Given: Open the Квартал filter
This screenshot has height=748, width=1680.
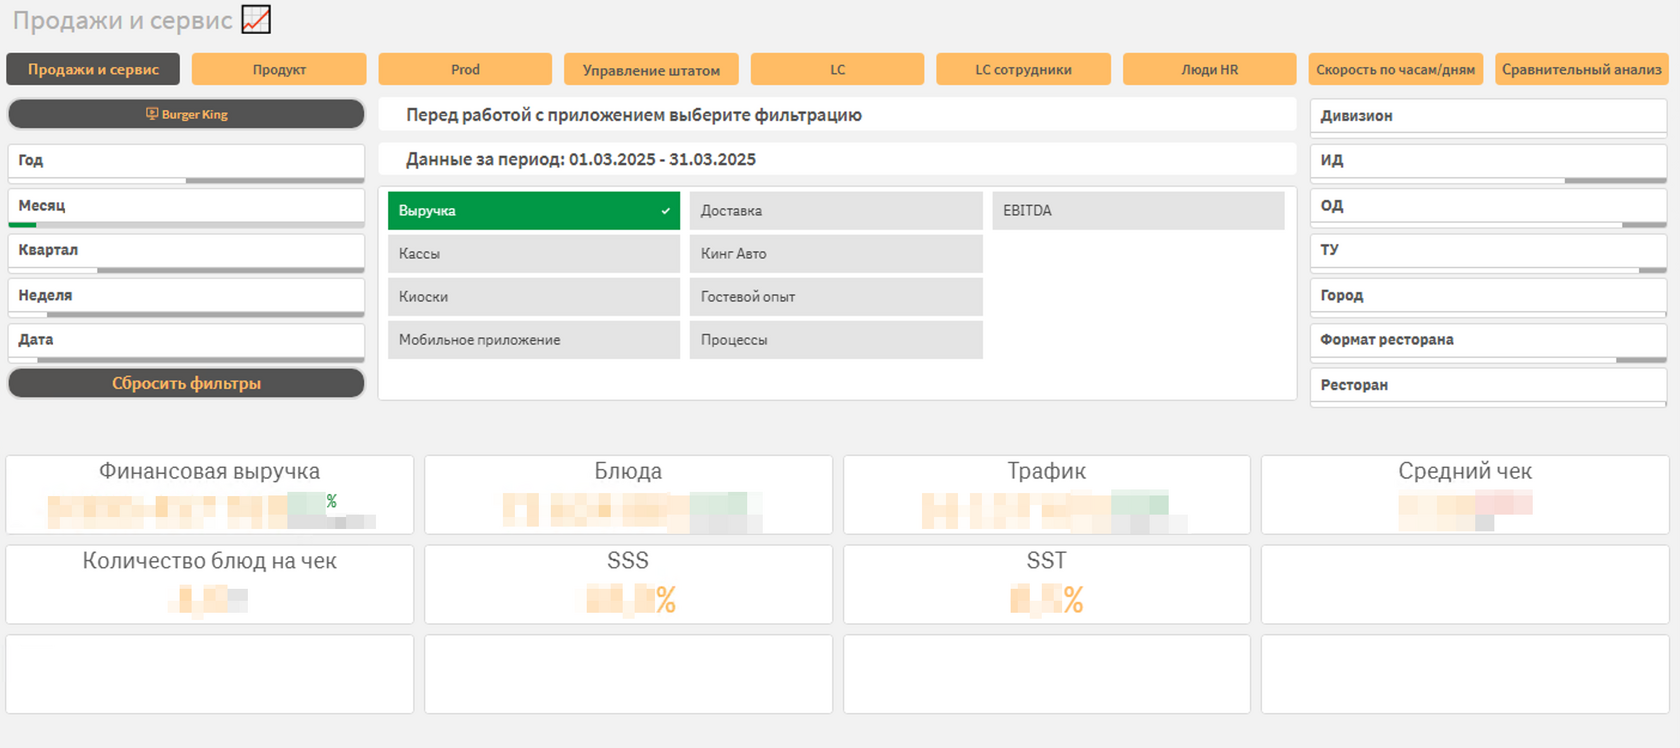Looking at the screenshot, I should (186, 253).
